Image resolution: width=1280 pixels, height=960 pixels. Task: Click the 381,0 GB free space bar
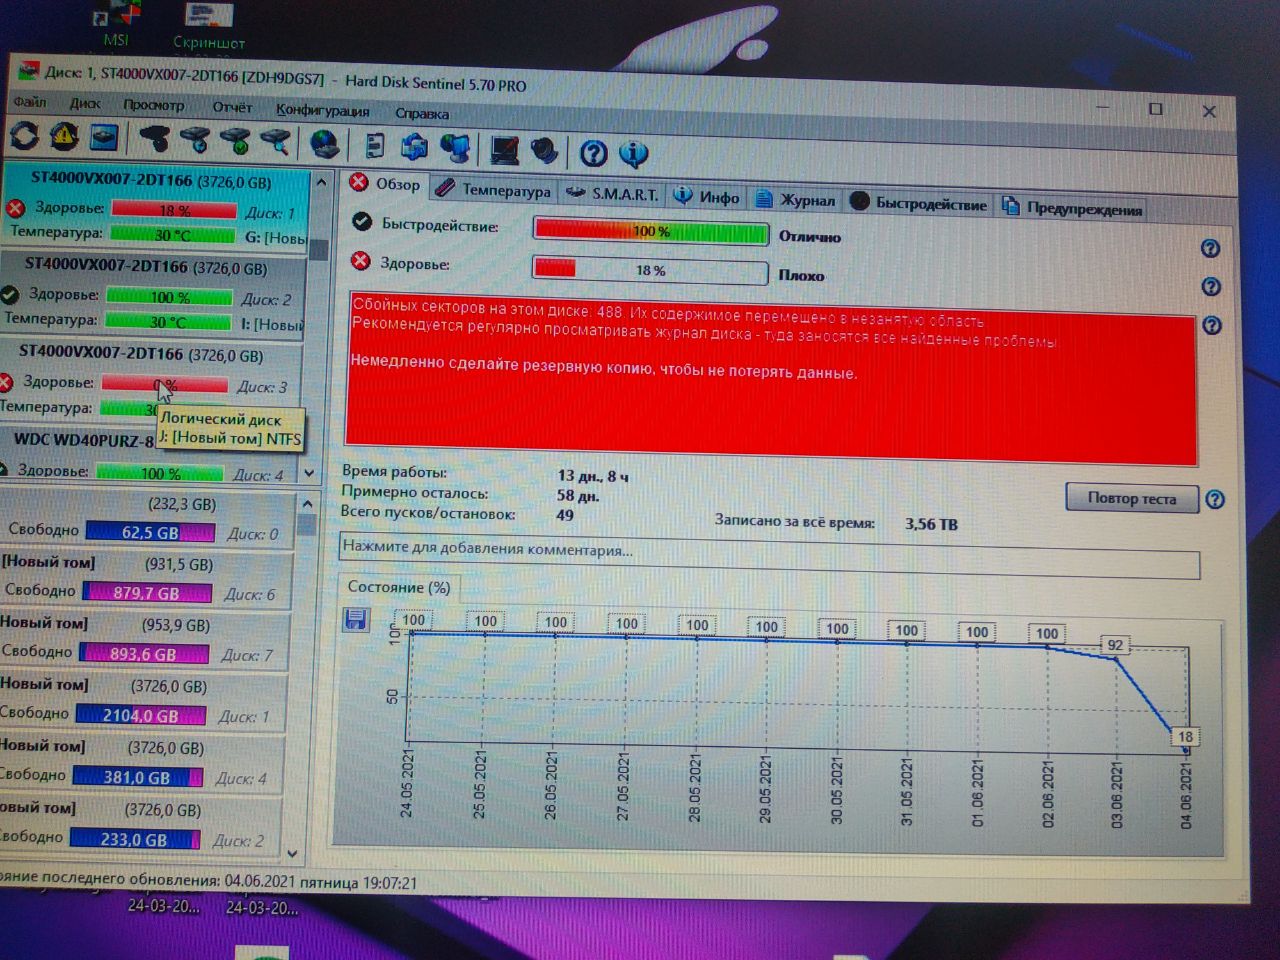click(x=137, y=778)
